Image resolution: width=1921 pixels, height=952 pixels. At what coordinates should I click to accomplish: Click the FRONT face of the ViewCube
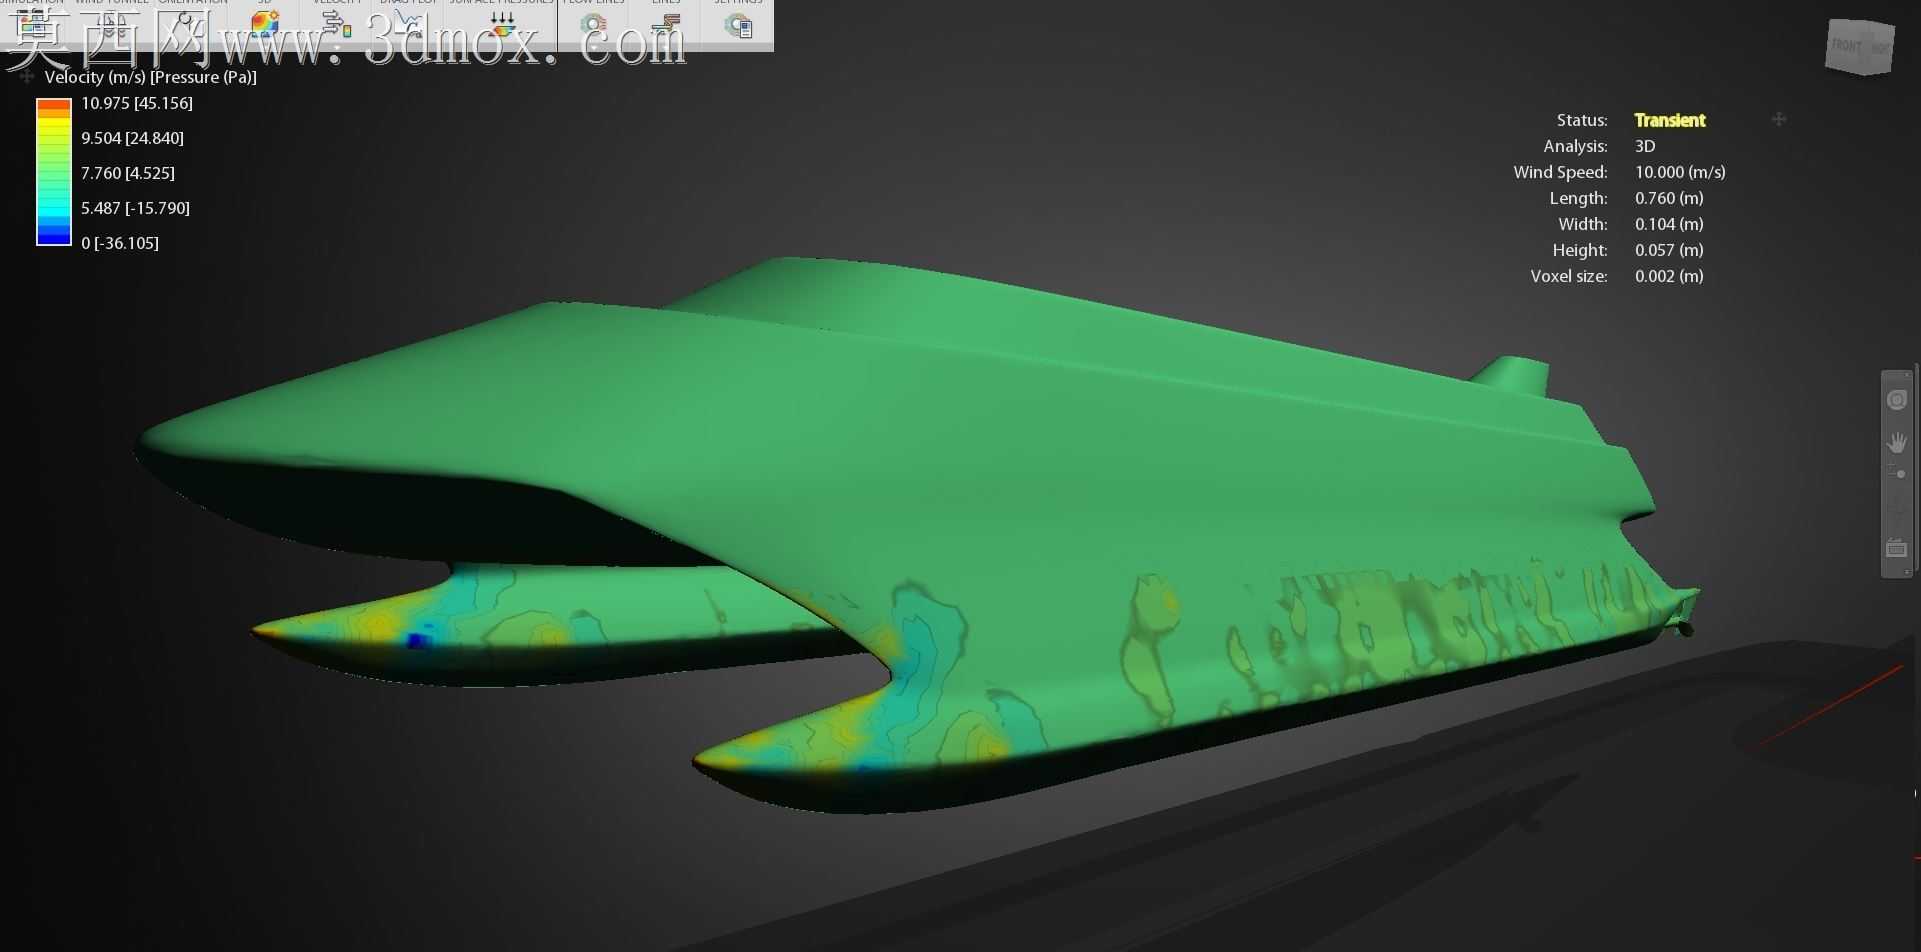point(1848,47)
